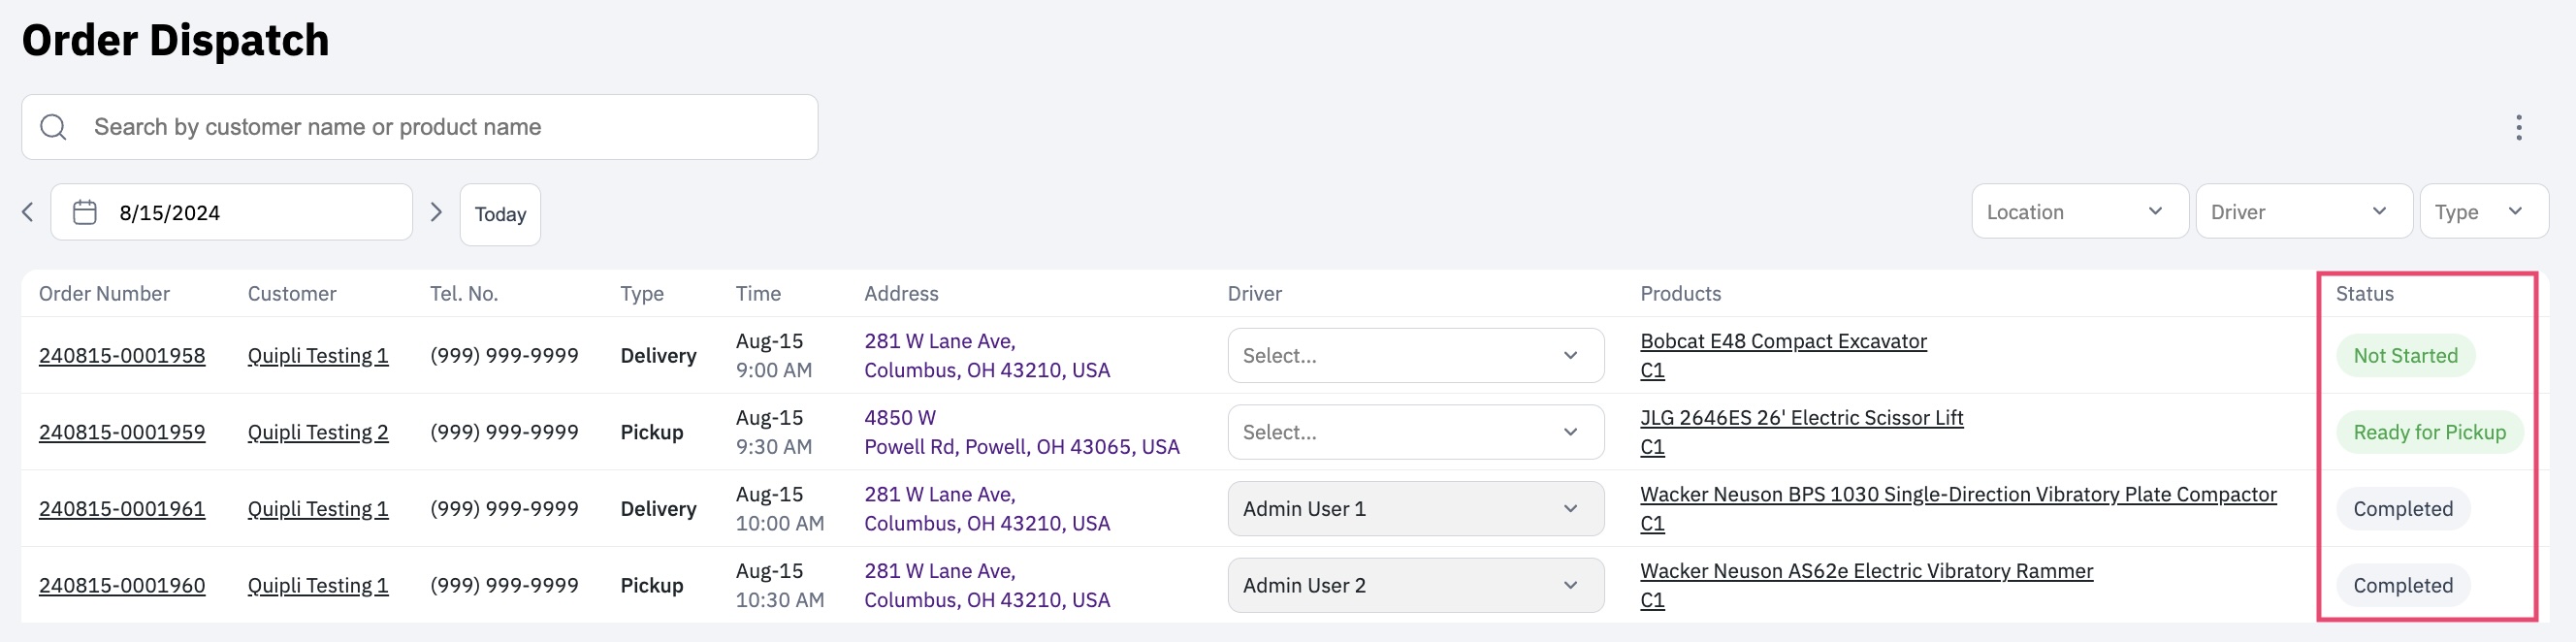Click the Not Started status badge
Screen dimensions: 2576x642
coord(2405,355)
